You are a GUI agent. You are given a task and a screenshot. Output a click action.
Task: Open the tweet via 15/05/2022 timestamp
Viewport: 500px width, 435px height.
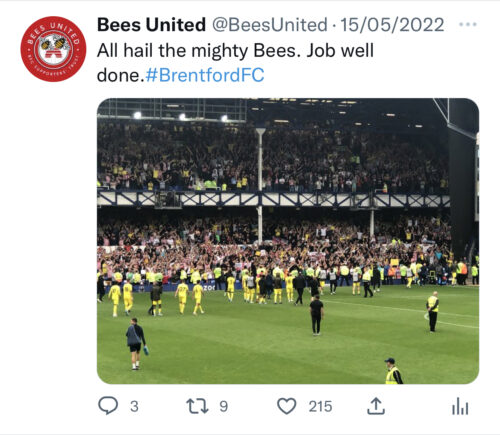click(x=392, y=25)
